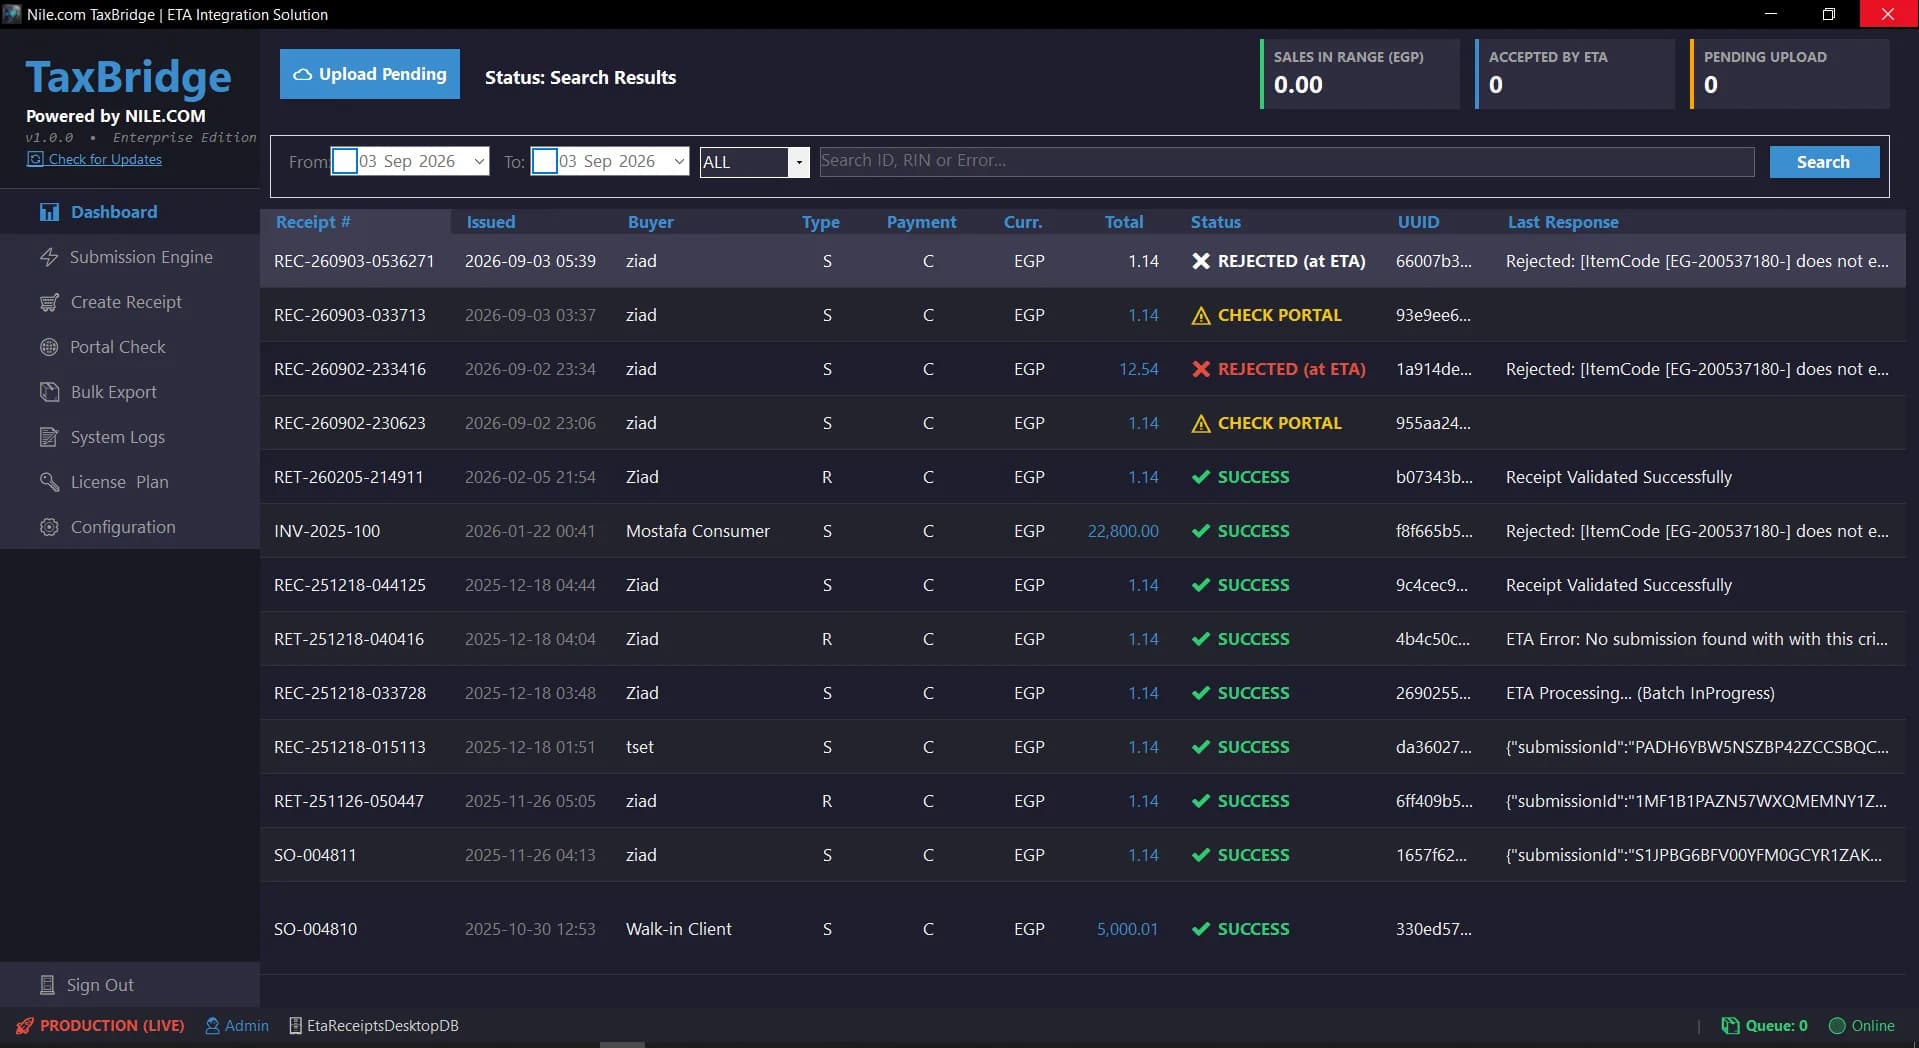Click the Bulk Export icon
Viewport: 1919px width, 1048px height.
click(x=49, y=392)
